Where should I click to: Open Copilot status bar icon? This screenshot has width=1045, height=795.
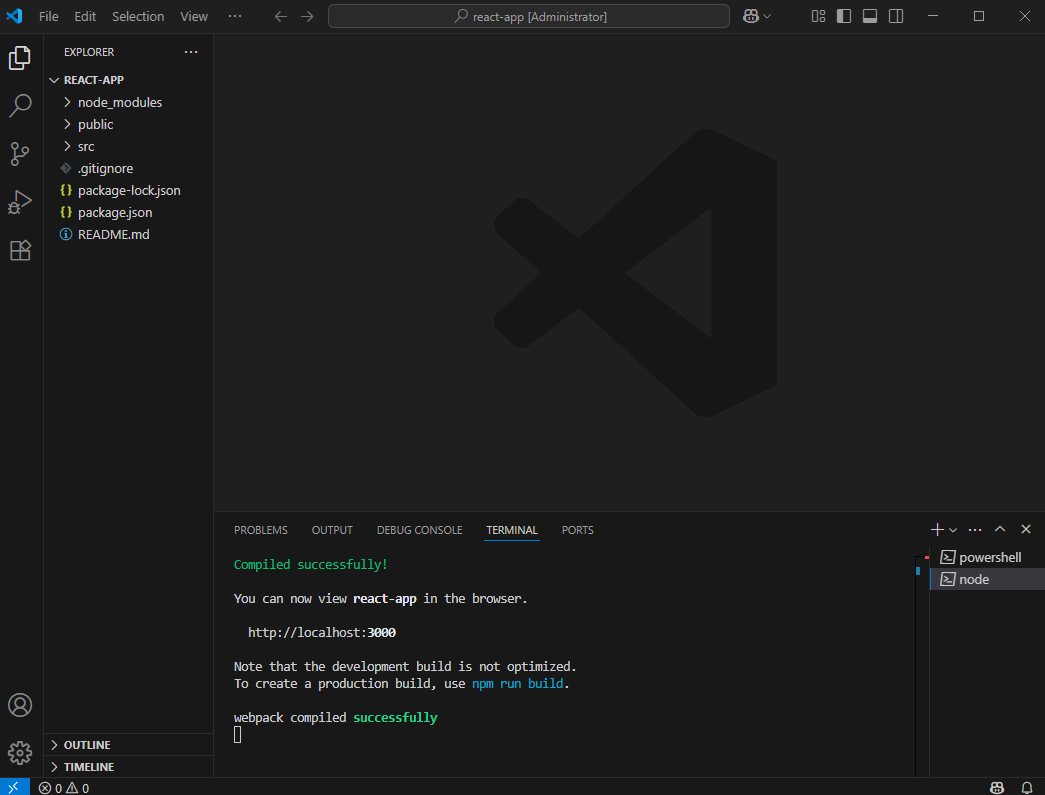(x=997, y=788)
